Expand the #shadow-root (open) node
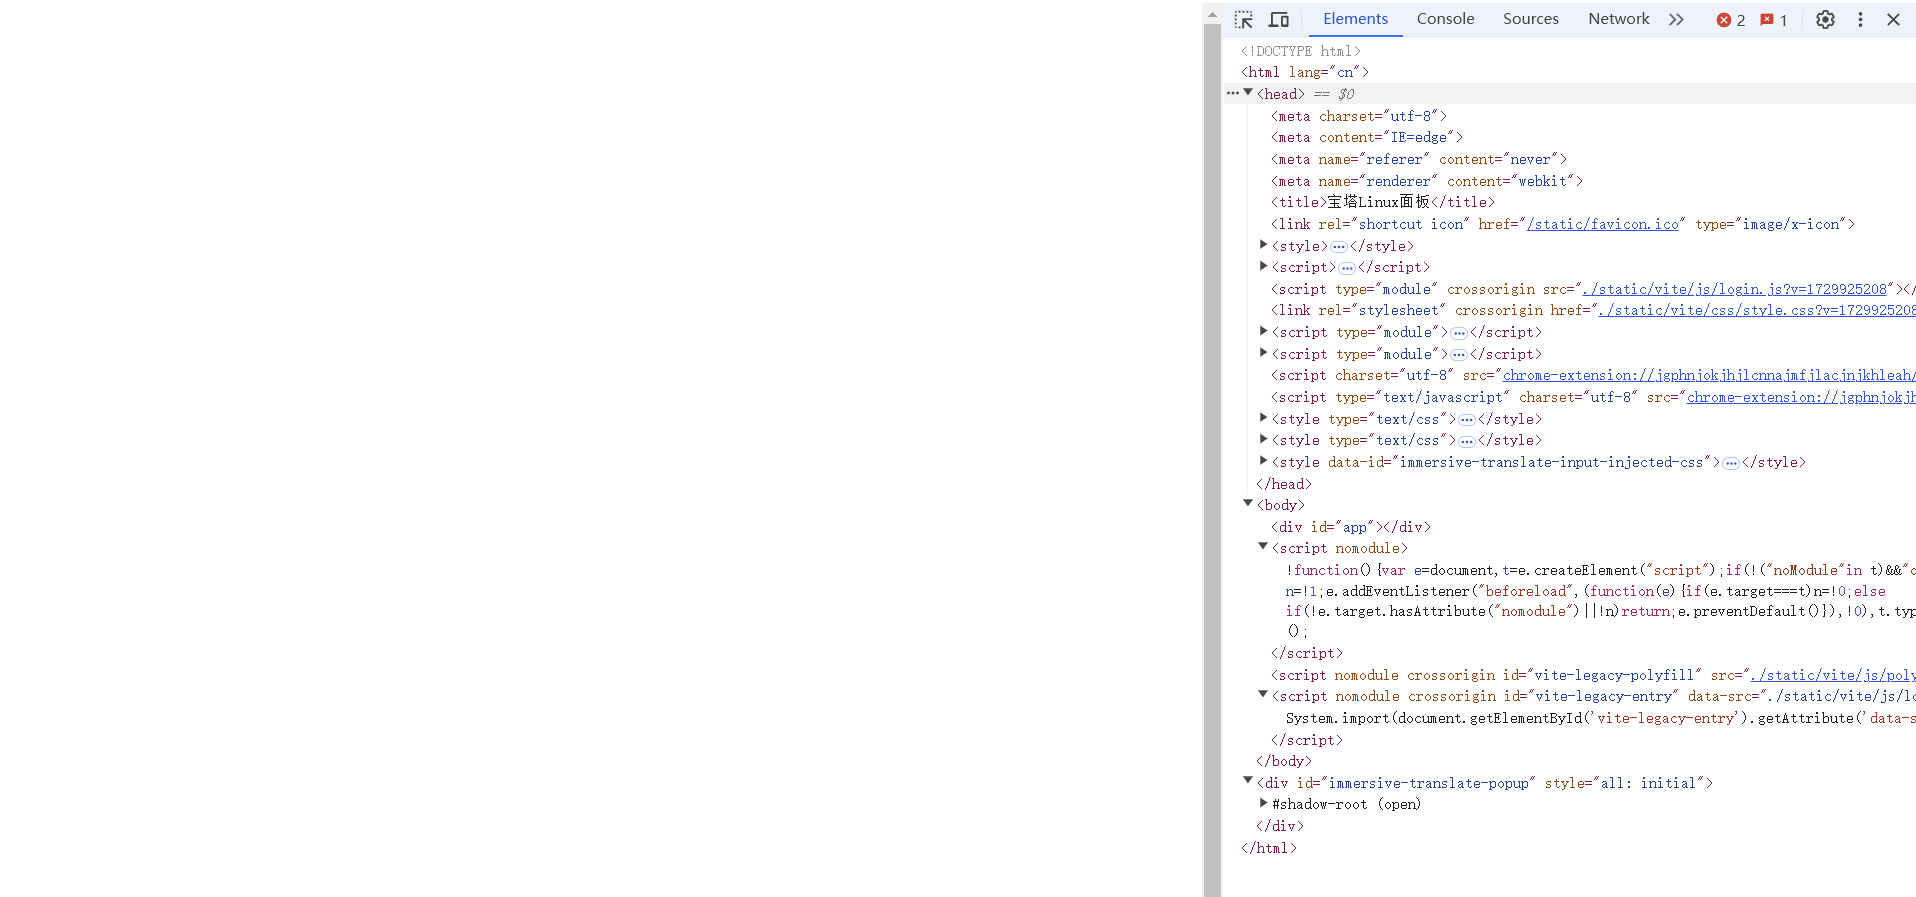Image resolution: width=1916 pixels, height=897 pixels. point(1263,803)
